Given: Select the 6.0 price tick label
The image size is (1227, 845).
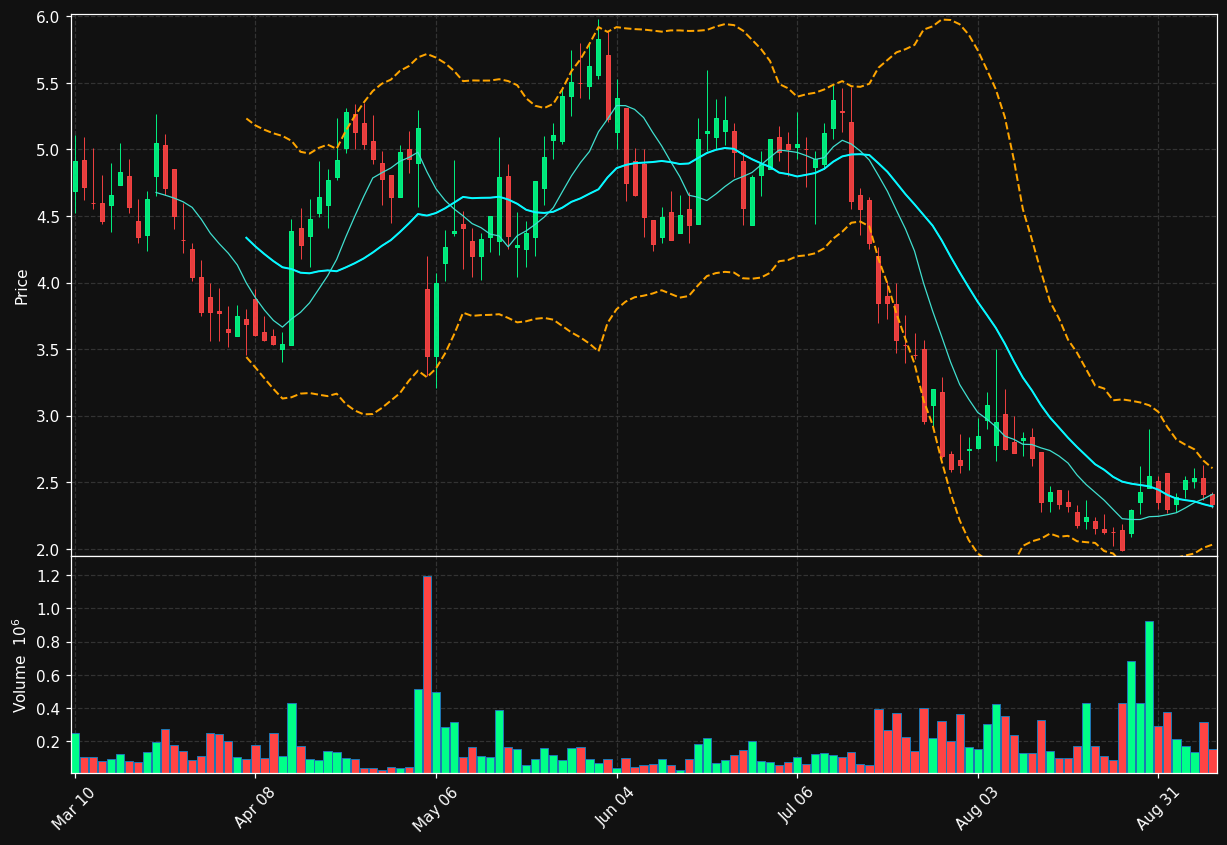Looking at the screenshot, I should 49,17.
